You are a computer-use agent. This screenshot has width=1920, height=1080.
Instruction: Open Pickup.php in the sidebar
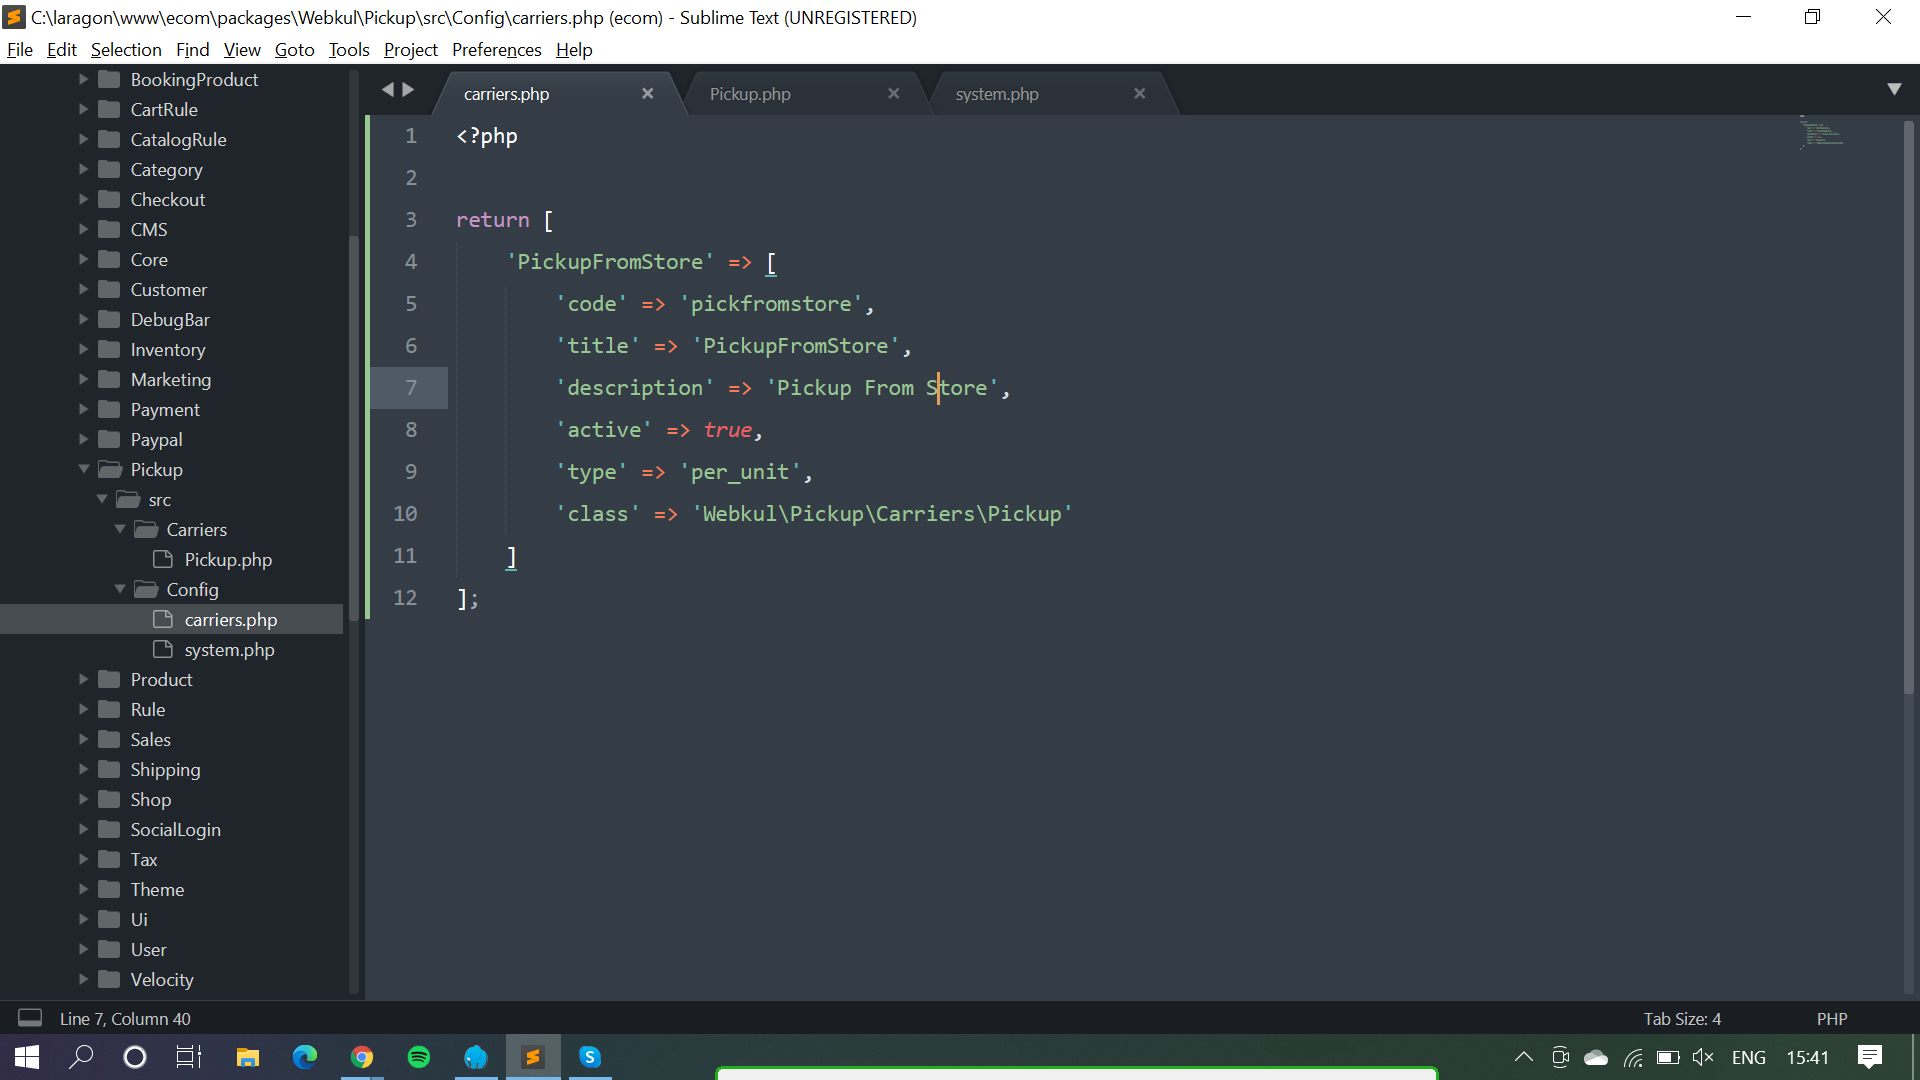[228, 559]
